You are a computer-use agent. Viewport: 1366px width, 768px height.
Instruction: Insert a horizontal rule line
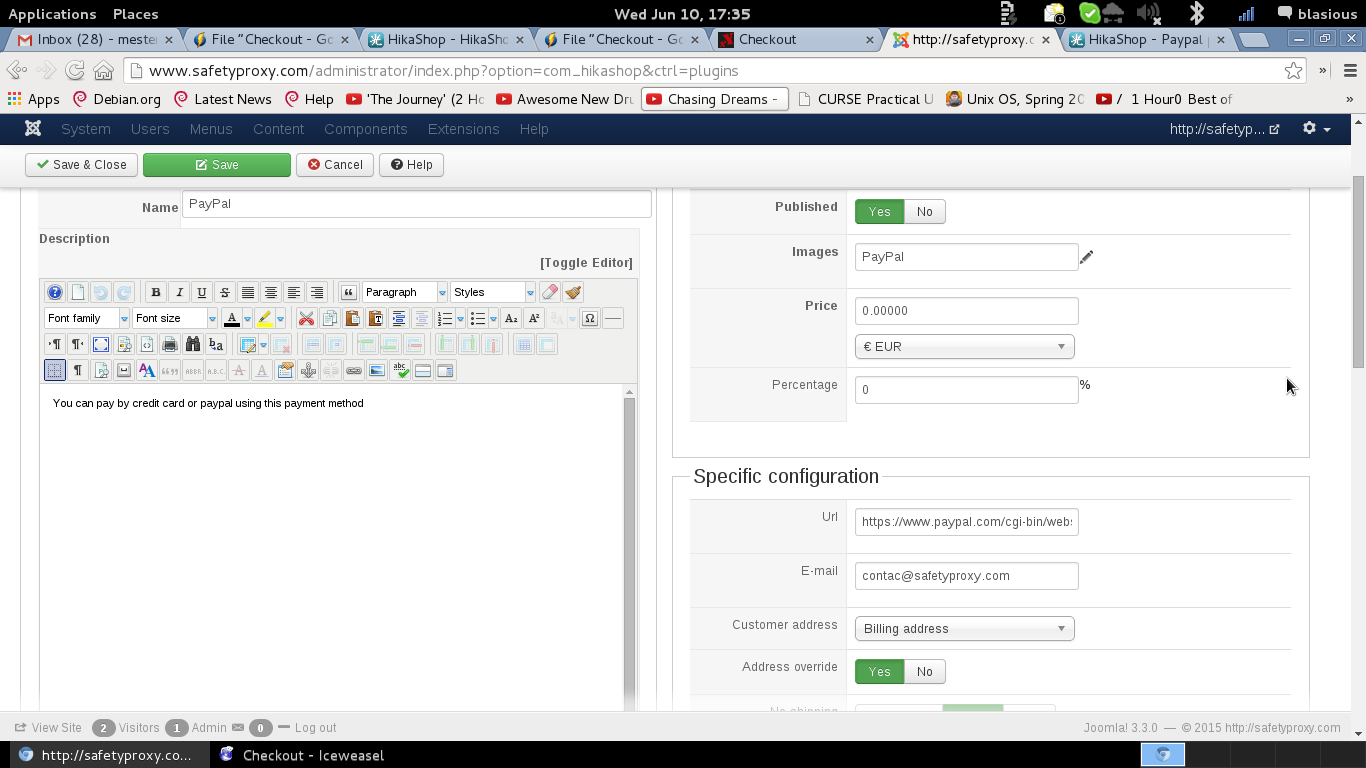(613, 318)
